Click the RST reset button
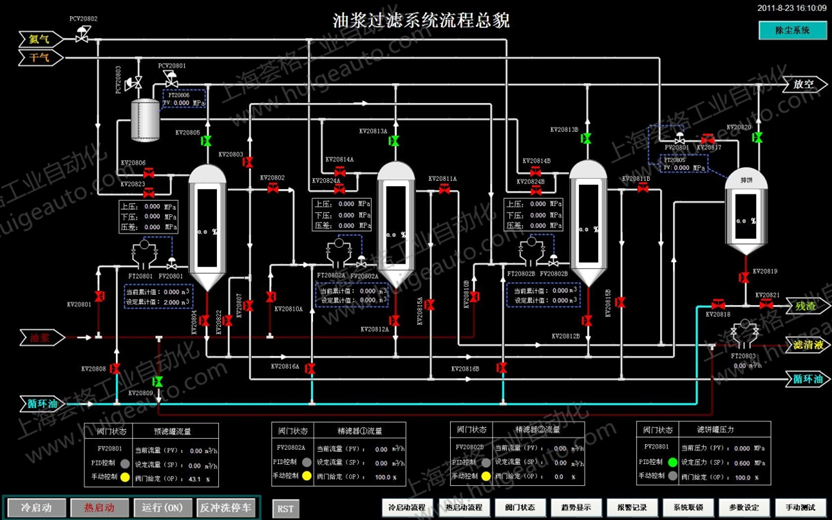Image resolution: width=832 pixels, height=520 pixels. coord(285,508)
